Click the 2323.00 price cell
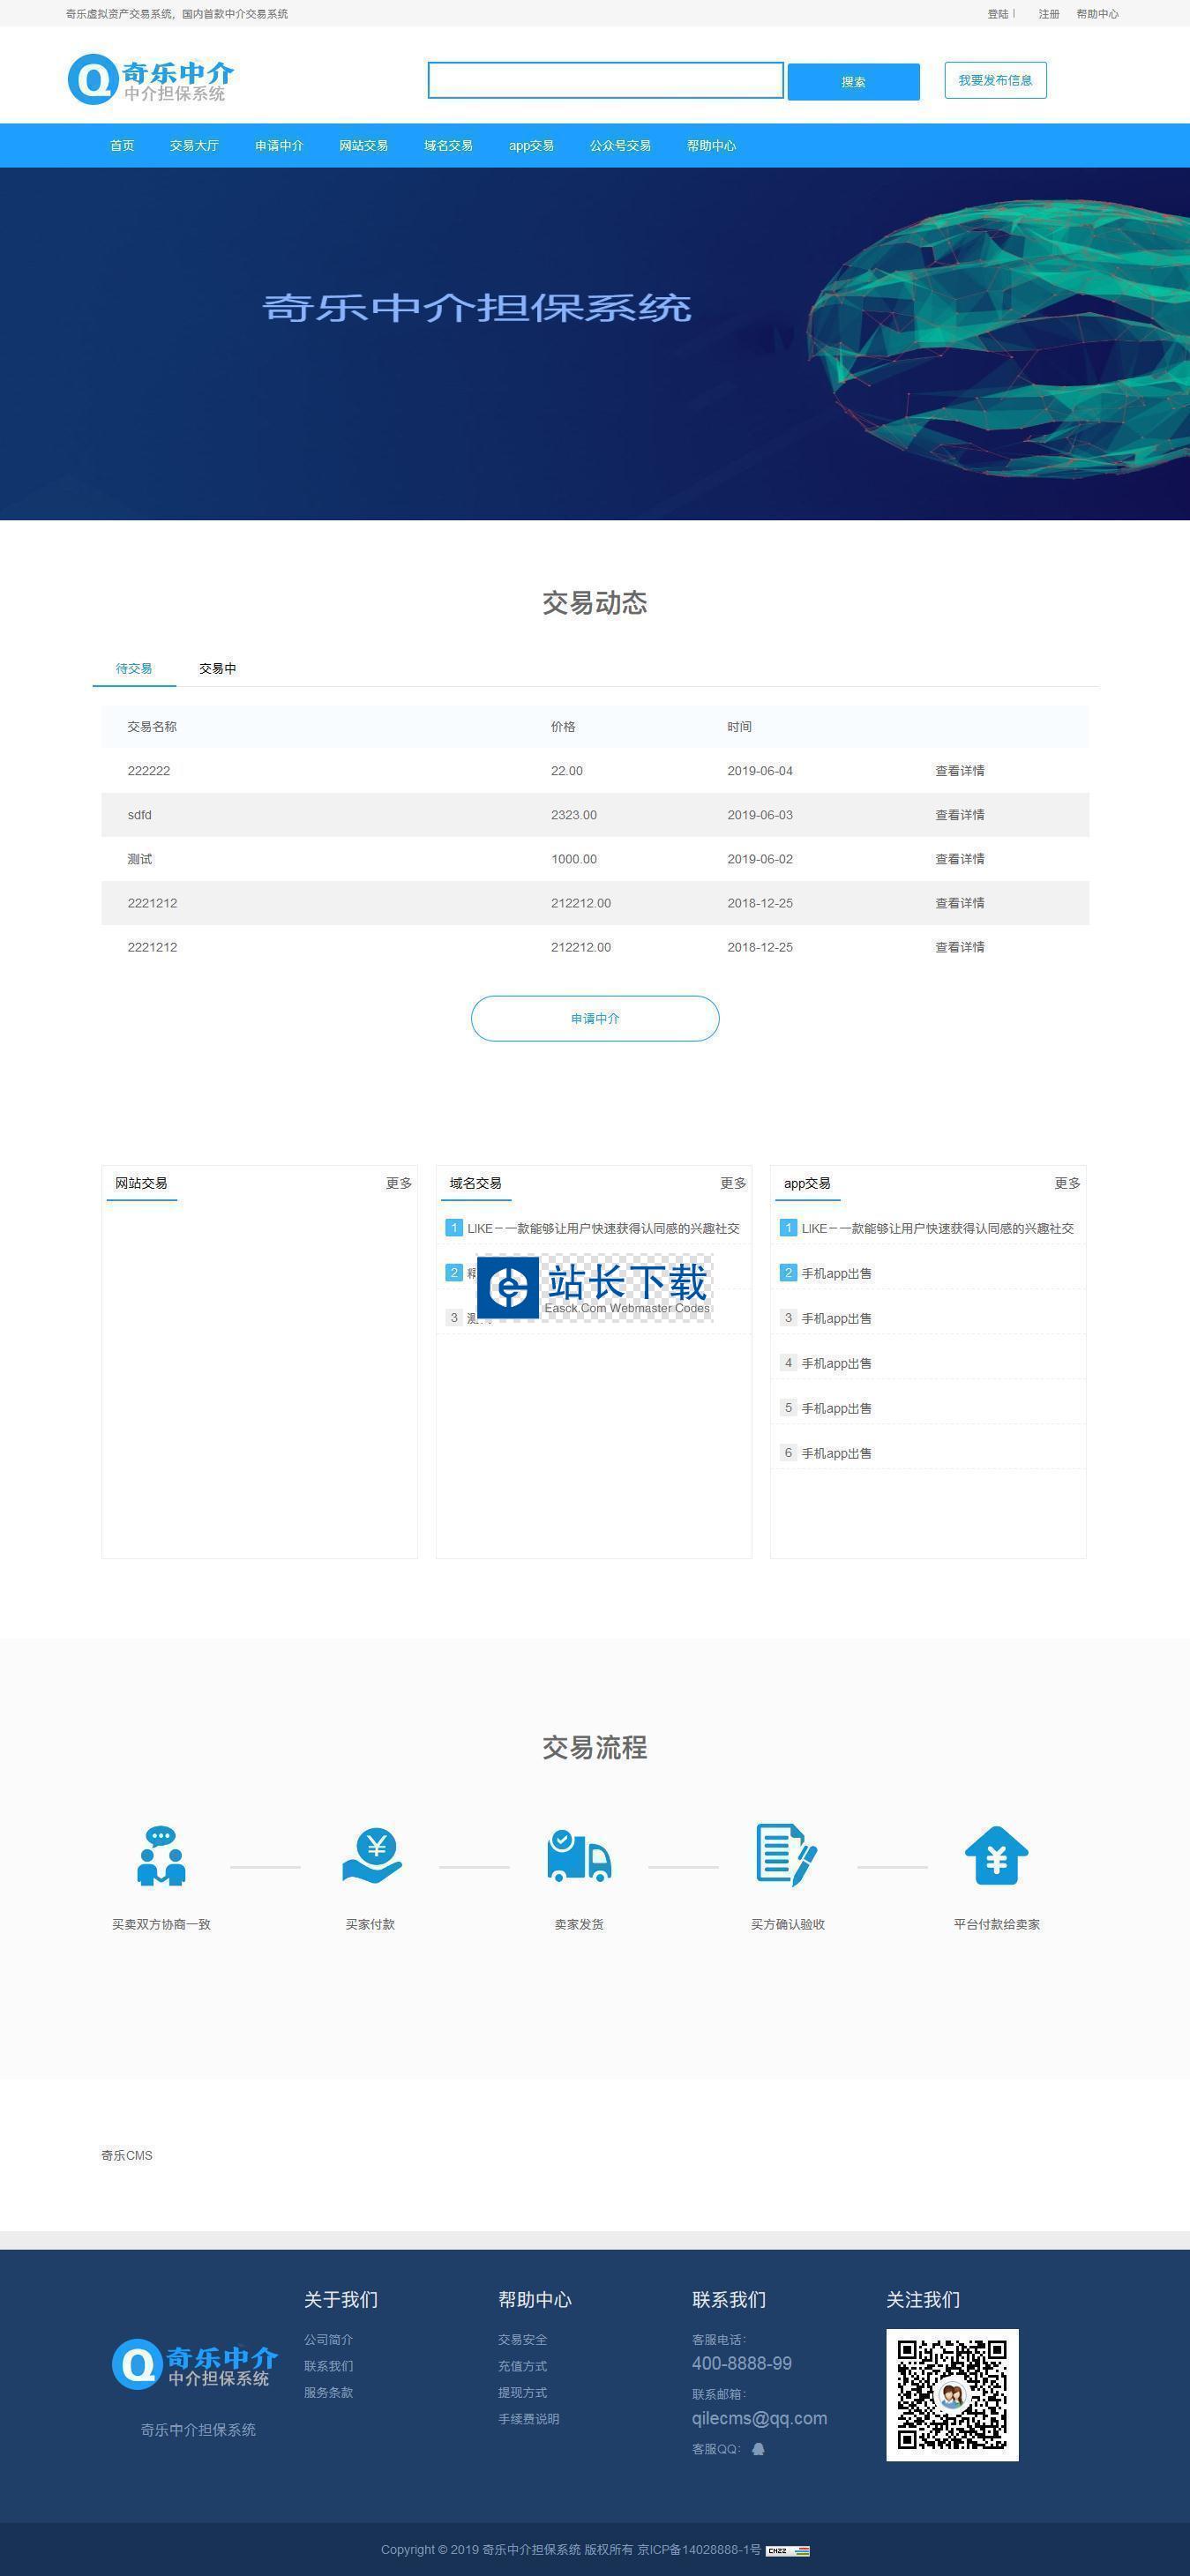 click(574, 815)
